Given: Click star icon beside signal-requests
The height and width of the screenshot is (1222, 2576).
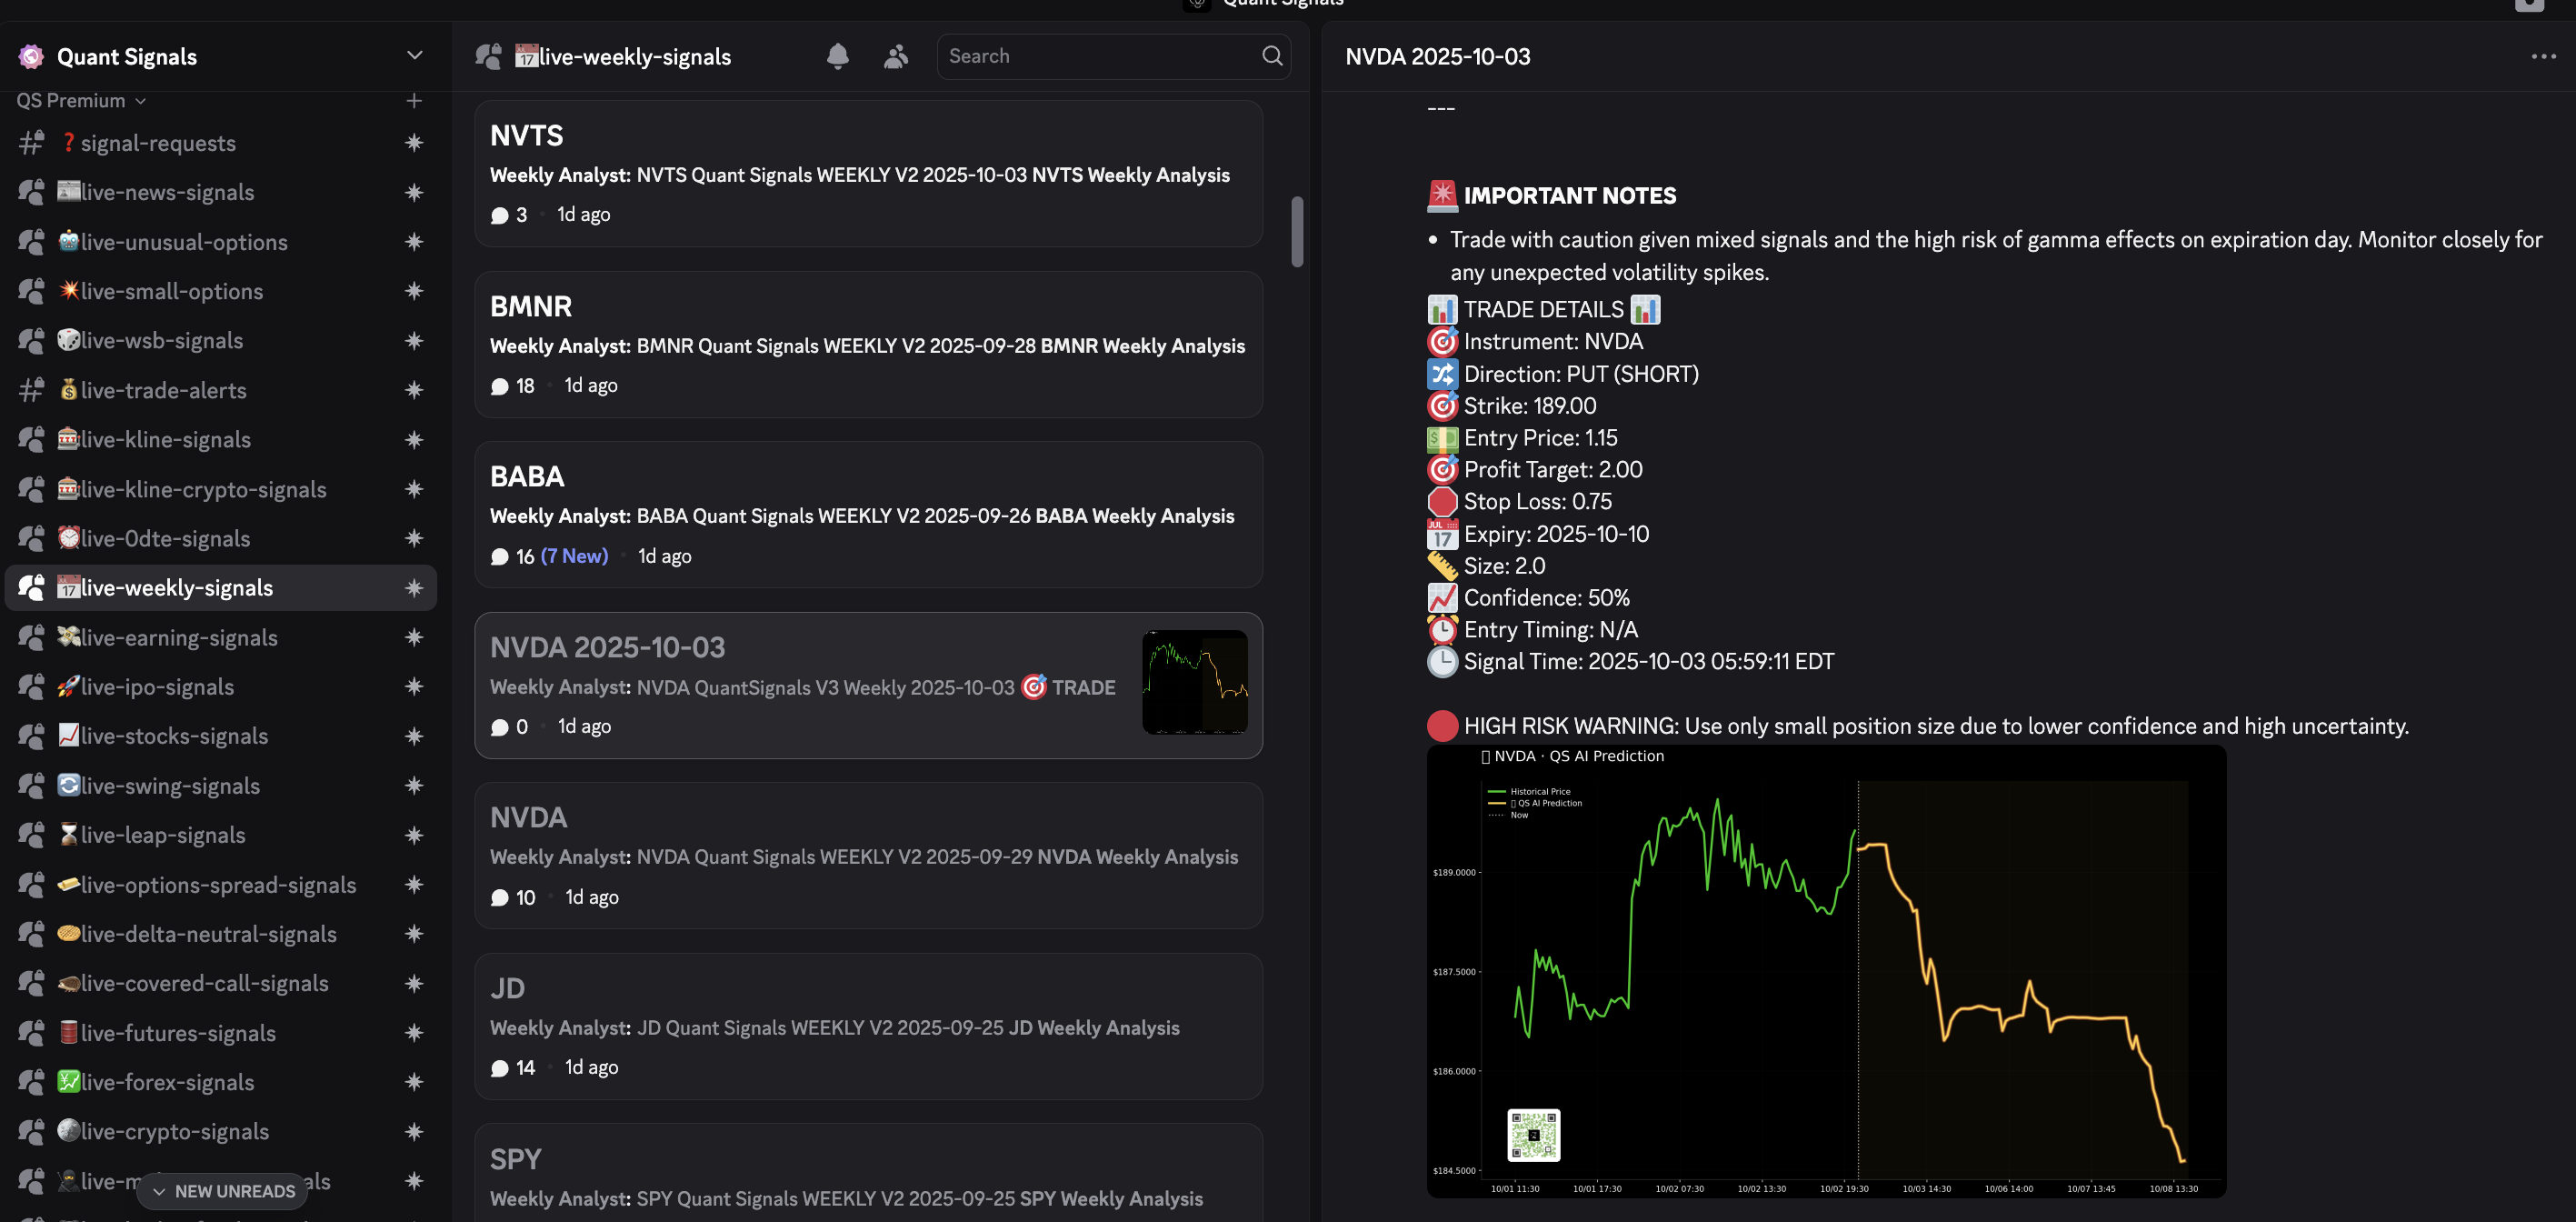Looking at the screenshot, I should [x=414, y=143].
